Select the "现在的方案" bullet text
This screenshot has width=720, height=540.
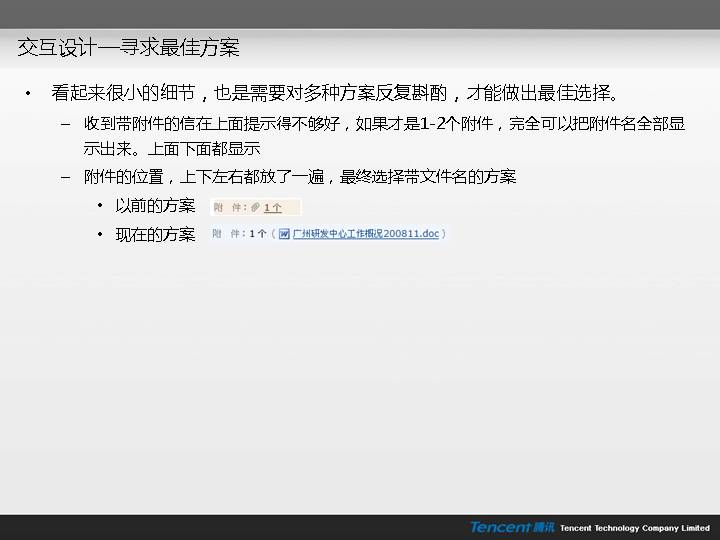click(x=155, y=234)
